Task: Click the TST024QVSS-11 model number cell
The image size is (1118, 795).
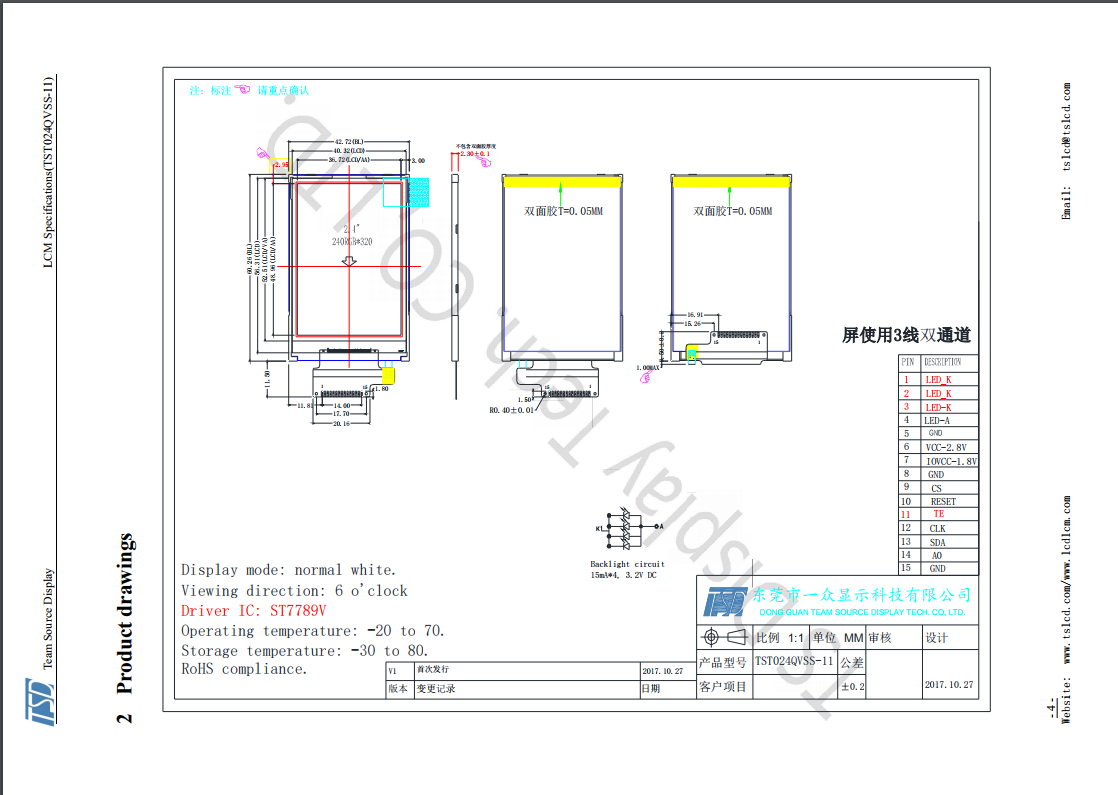Action: [793, 661]
